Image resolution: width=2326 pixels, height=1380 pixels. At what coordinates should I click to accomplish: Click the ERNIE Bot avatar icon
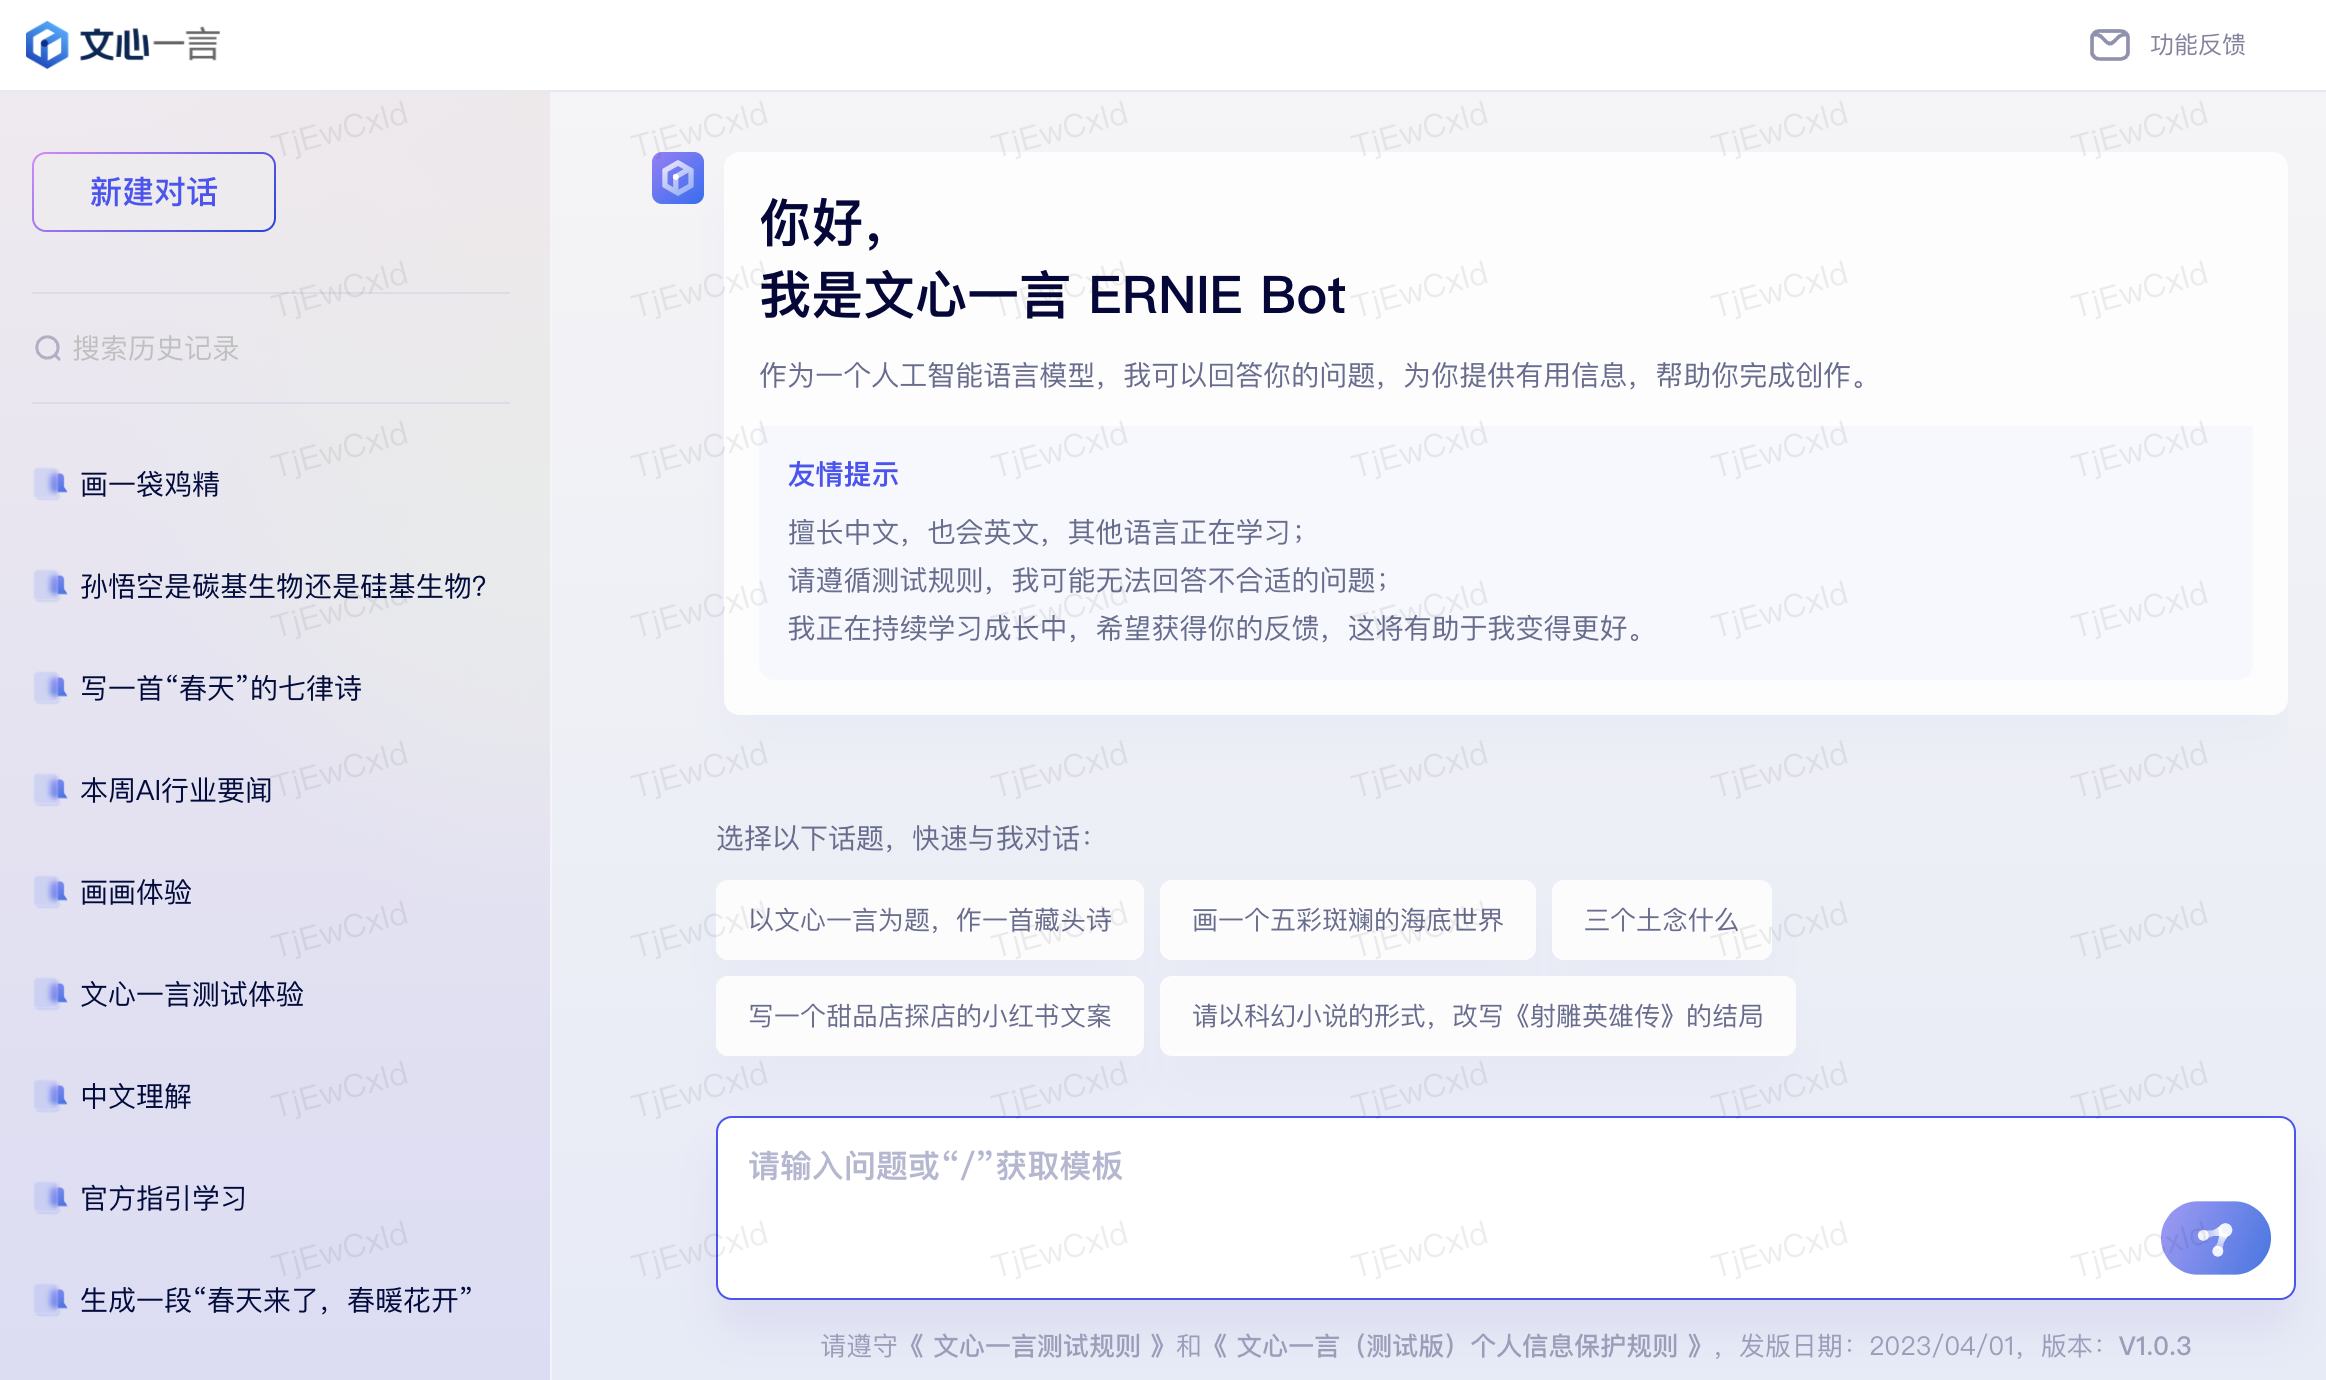pos(678,178)
